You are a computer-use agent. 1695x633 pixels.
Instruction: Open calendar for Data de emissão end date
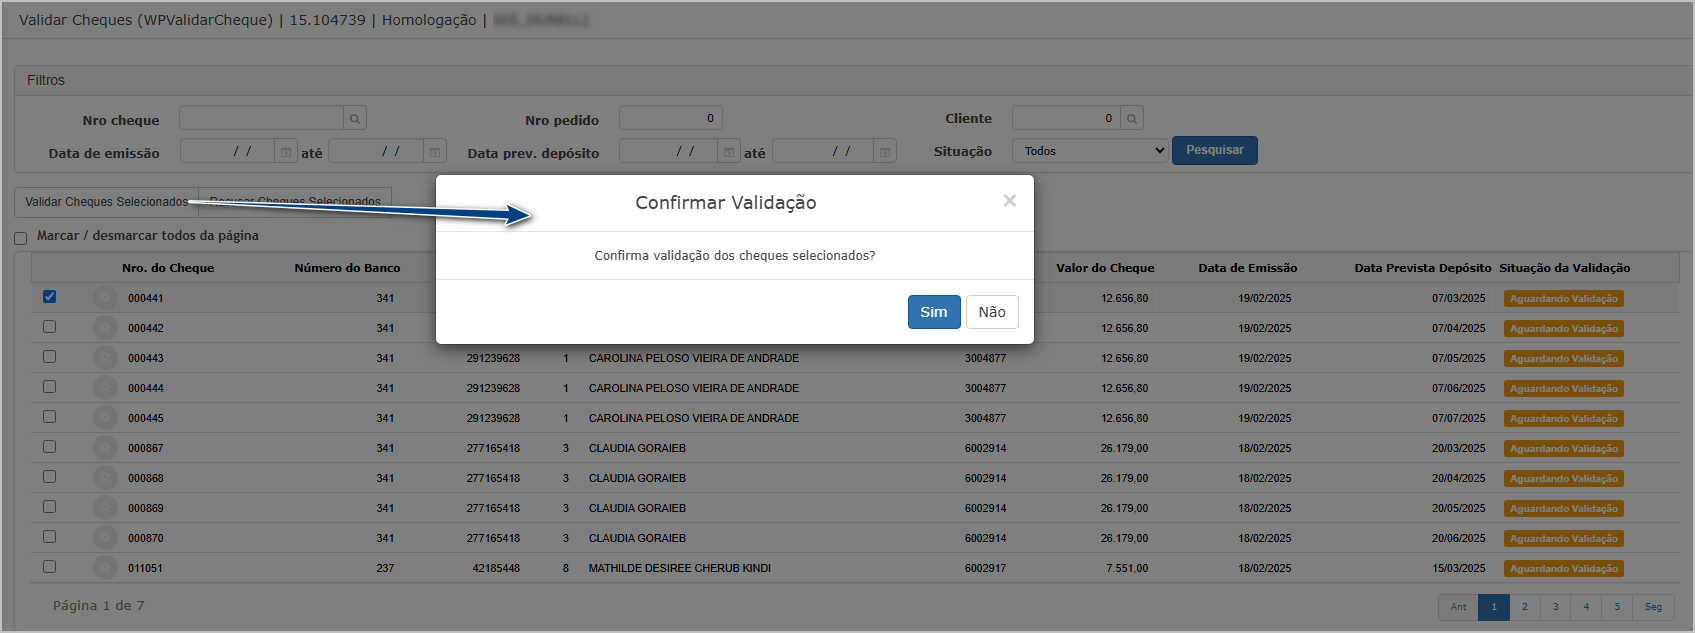[x=435, y=152]
